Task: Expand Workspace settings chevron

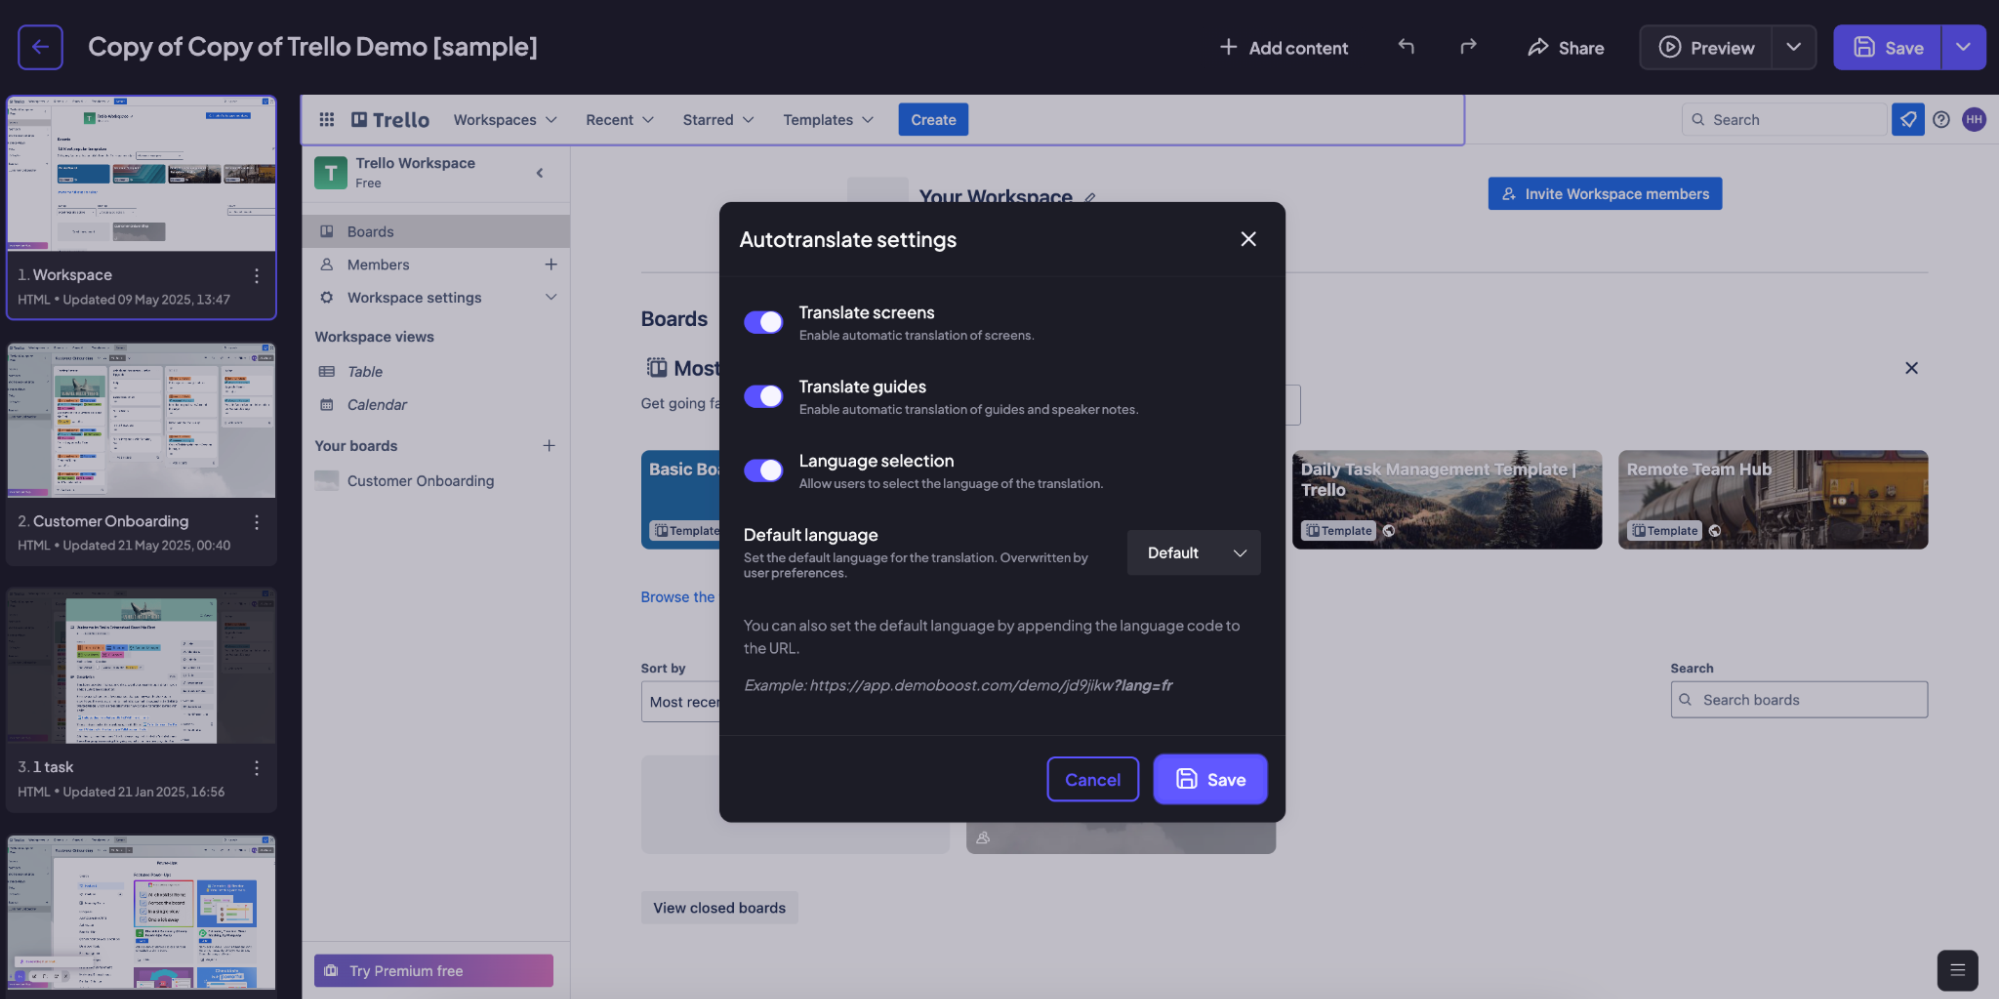Action: 551,298
